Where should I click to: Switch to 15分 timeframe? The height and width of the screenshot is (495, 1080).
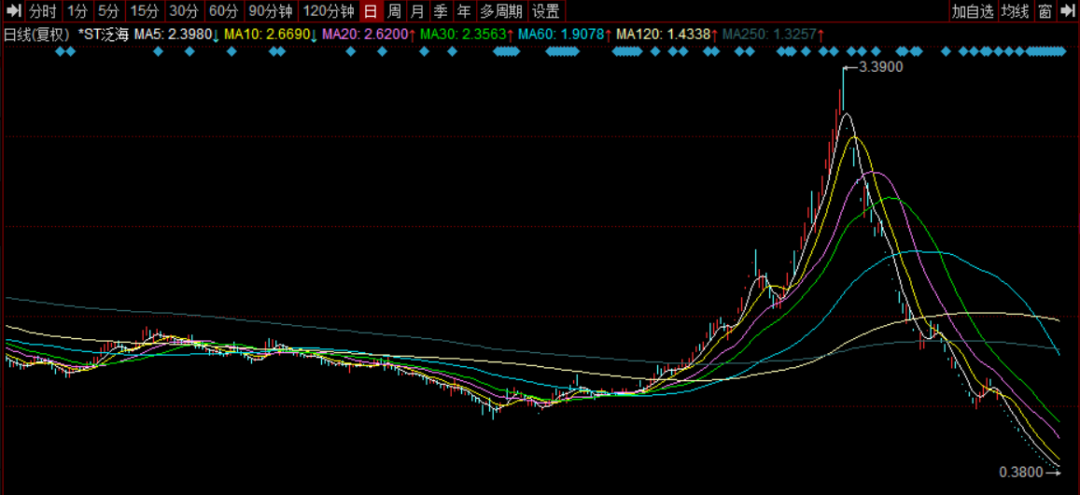point(145,12)
